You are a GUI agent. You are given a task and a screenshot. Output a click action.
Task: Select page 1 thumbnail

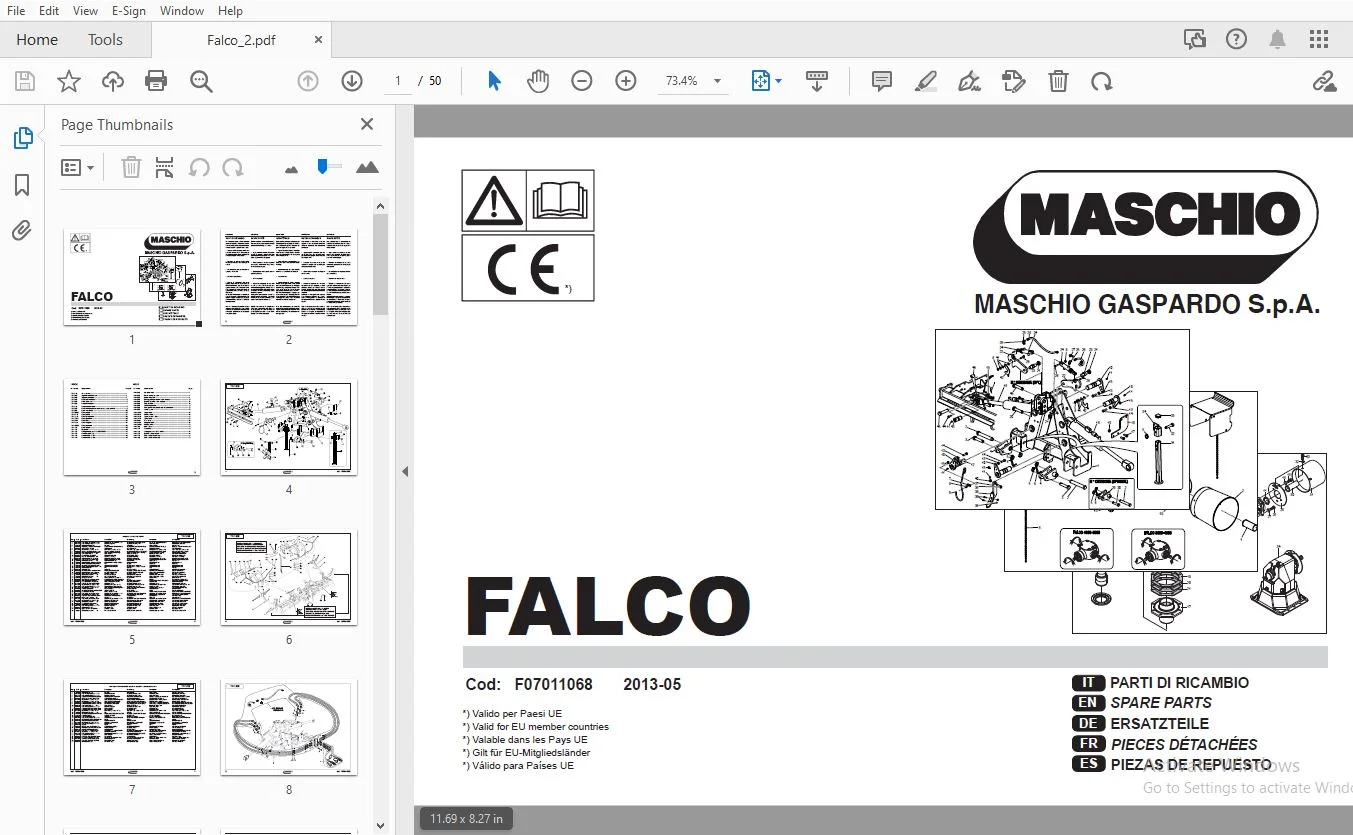click(x=132, y=277)
